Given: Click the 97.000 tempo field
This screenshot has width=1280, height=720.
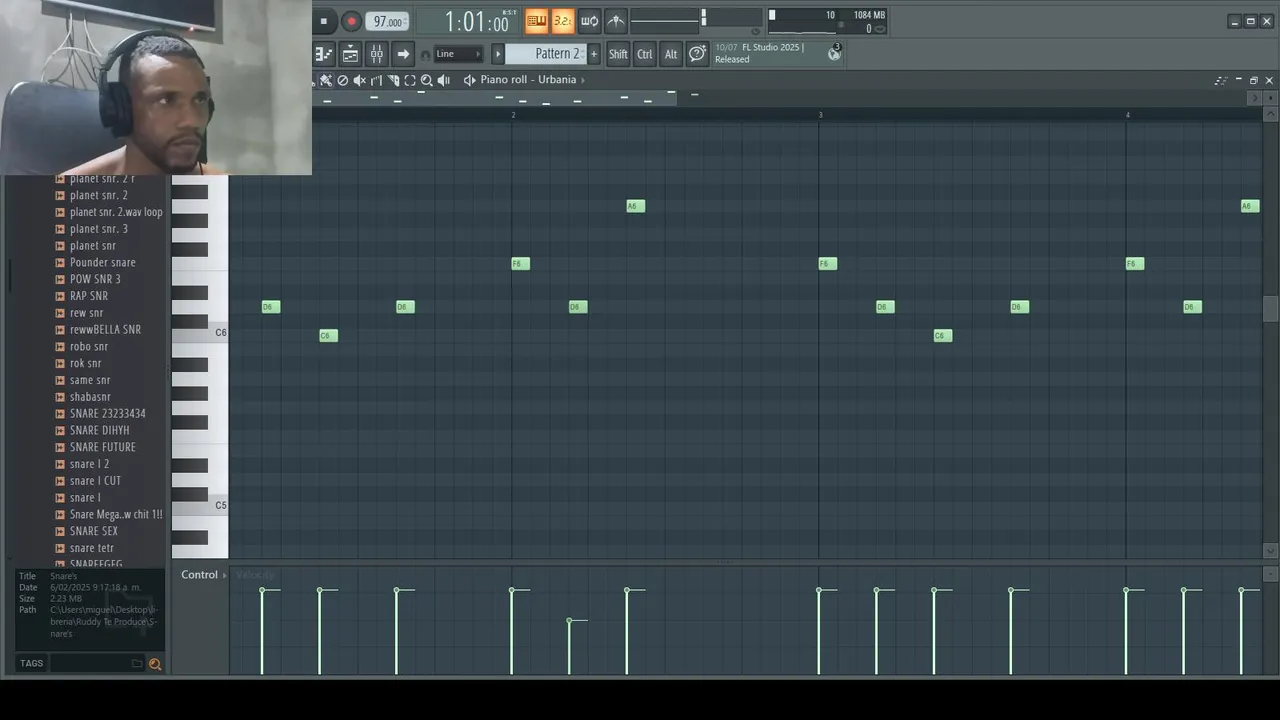Looking at the screenshot, I should (x=388, y=21).
